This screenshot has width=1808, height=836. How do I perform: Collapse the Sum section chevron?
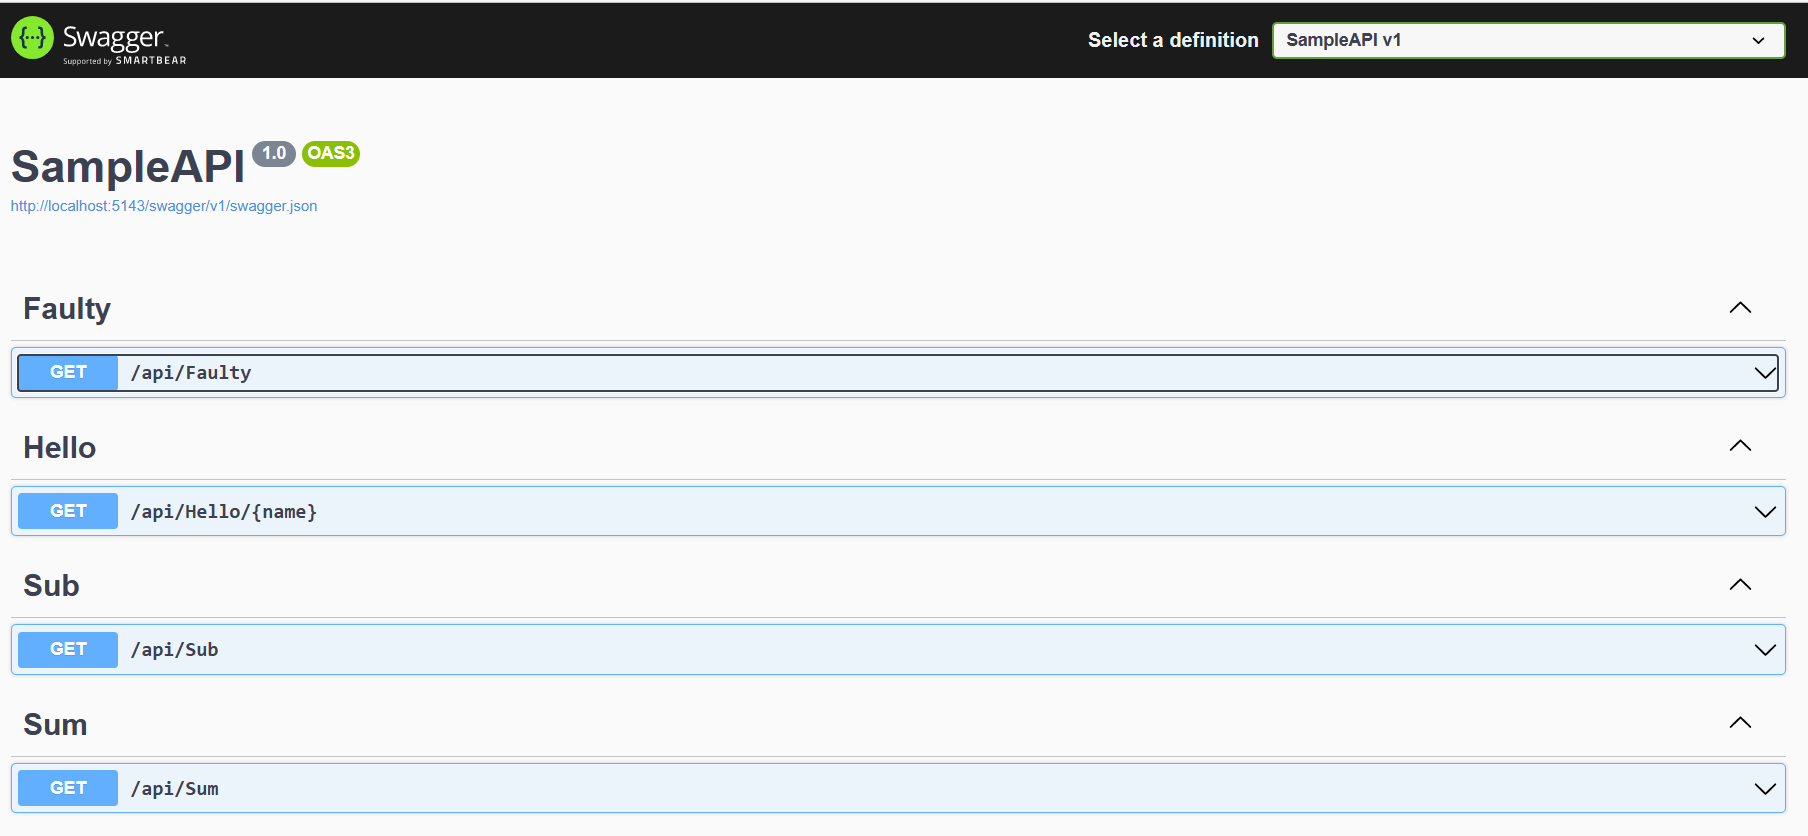pyautogui.click(x=1740, y=723)
